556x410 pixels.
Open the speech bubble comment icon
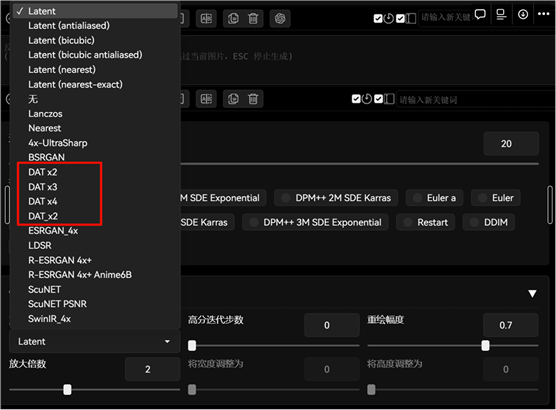click(x=480, y=15)
